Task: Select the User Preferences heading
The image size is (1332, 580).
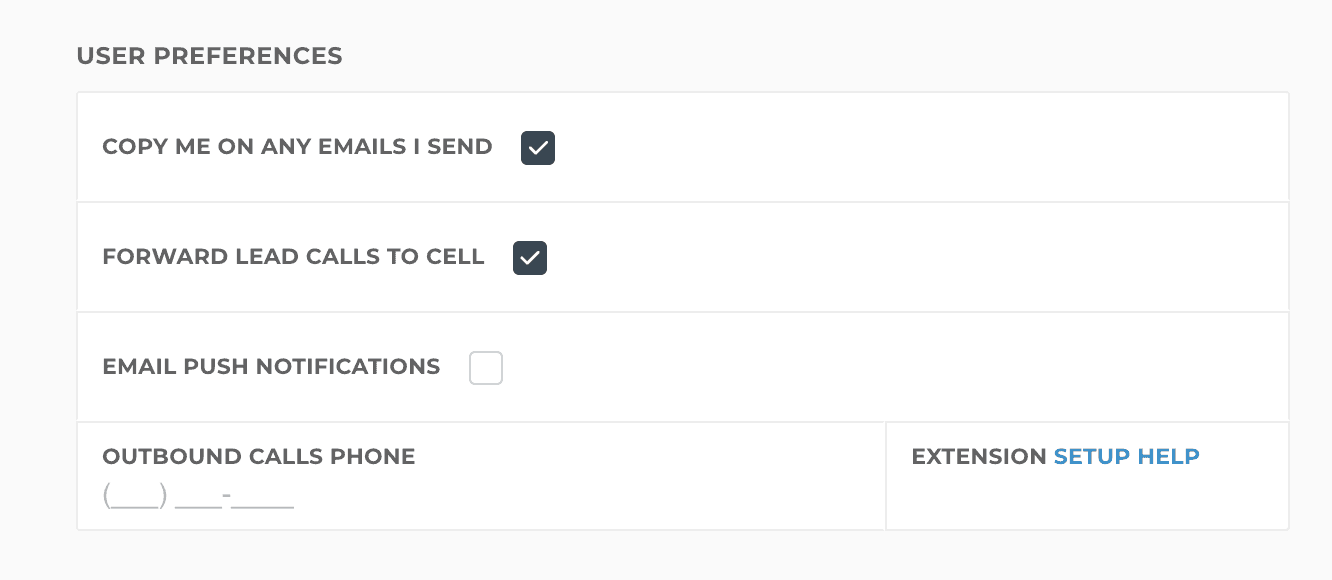Action: click(209, 56)
